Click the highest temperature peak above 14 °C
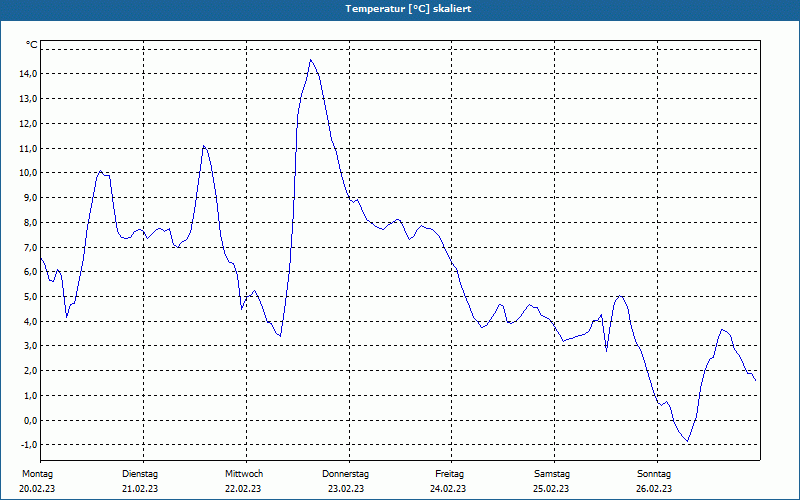 point(310,60)
